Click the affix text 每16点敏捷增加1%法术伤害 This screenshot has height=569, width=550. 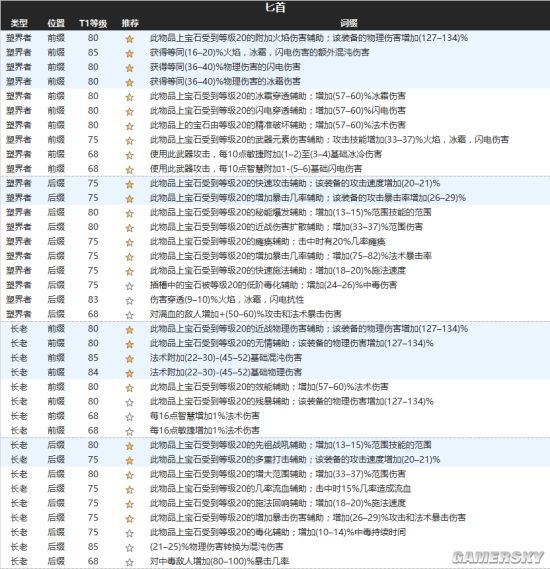(x=205, y=430)
